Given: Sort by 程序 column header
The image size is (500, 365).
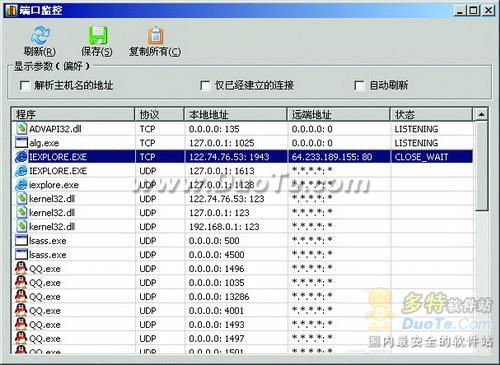Looking at the screenshot, I should tap(73, 114).
